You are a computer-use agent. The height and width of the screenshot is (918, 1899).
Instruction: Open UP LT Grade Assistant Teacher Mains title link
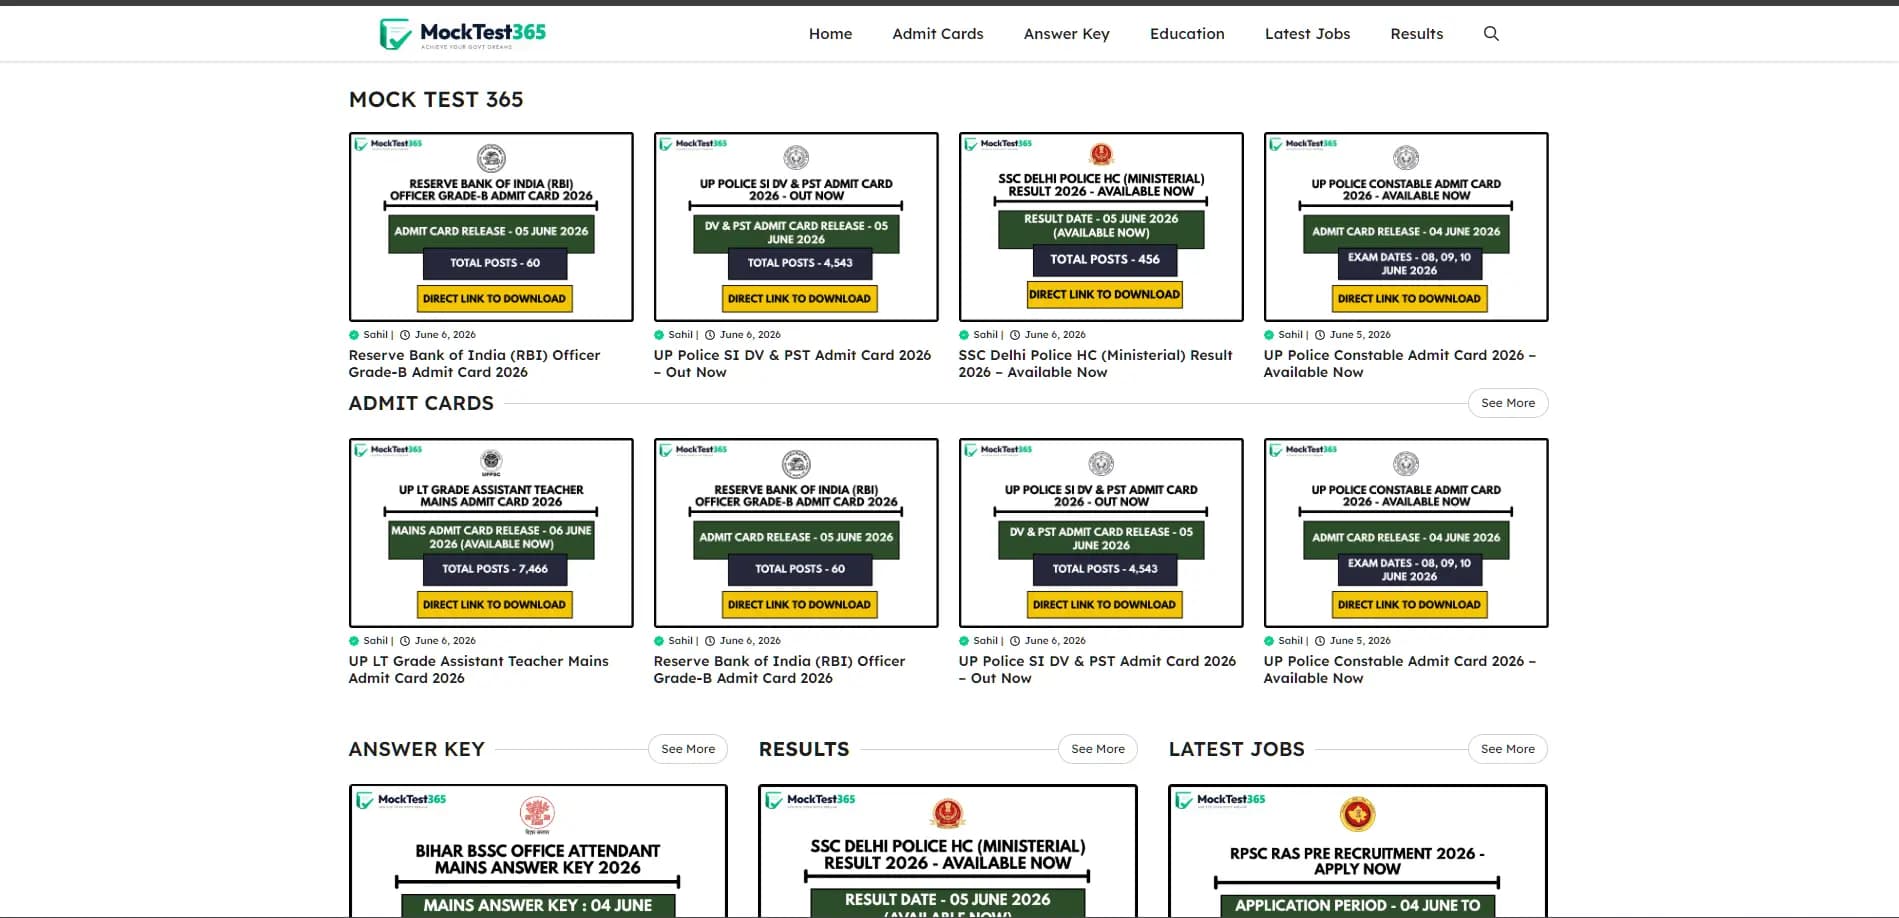coord(478,669)
